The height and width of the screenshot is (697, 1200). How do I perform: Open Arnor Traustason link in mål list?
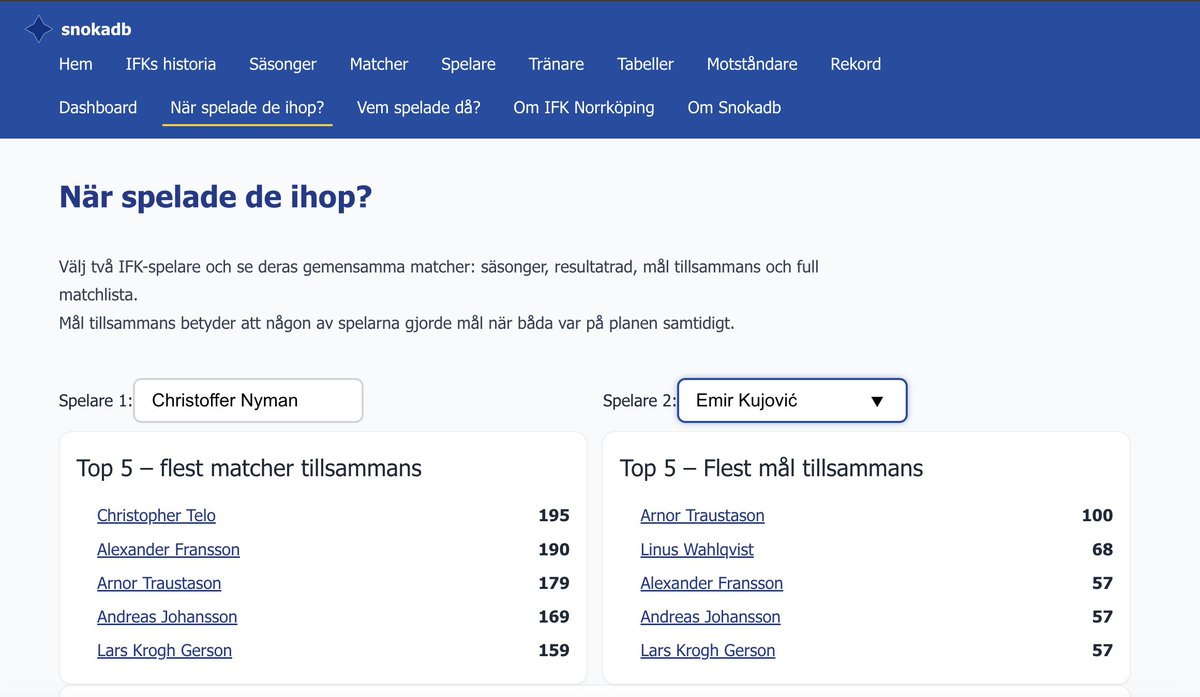[702, 516]
